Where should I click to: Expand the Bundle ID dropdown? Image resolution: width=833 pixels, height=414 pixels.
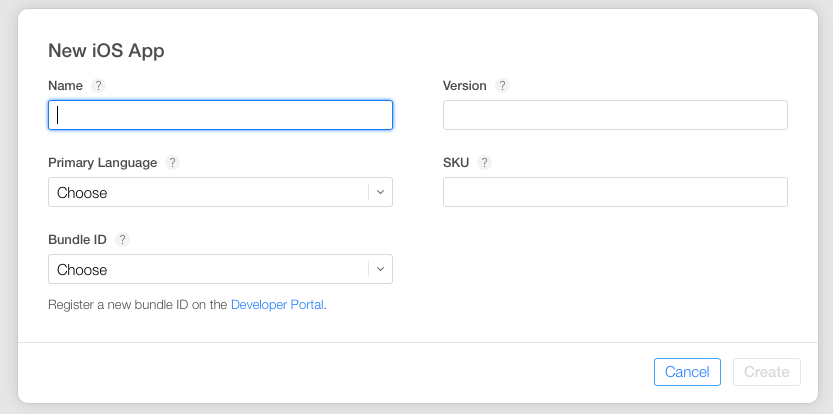[x=220, y=269]
